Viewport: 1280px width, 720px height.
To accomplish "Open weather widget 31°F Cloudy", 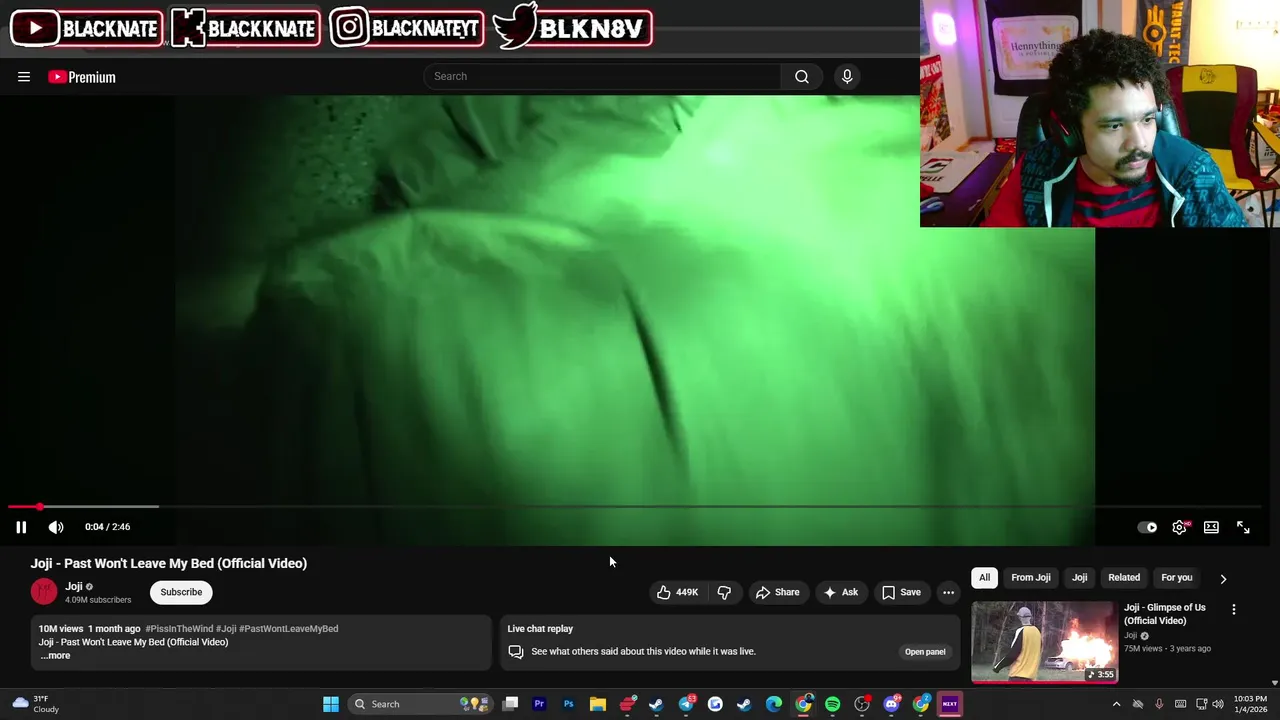I will click(36, 704).
